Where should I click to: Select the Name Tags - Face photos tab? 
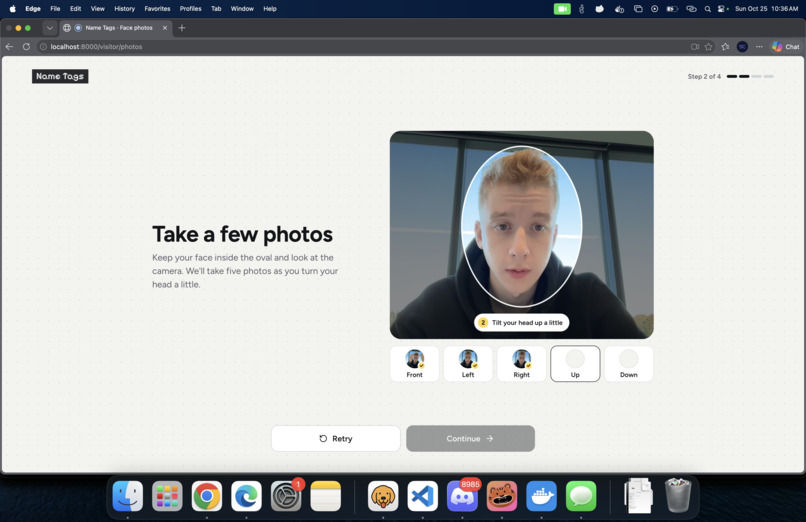(x=116, y=28)
